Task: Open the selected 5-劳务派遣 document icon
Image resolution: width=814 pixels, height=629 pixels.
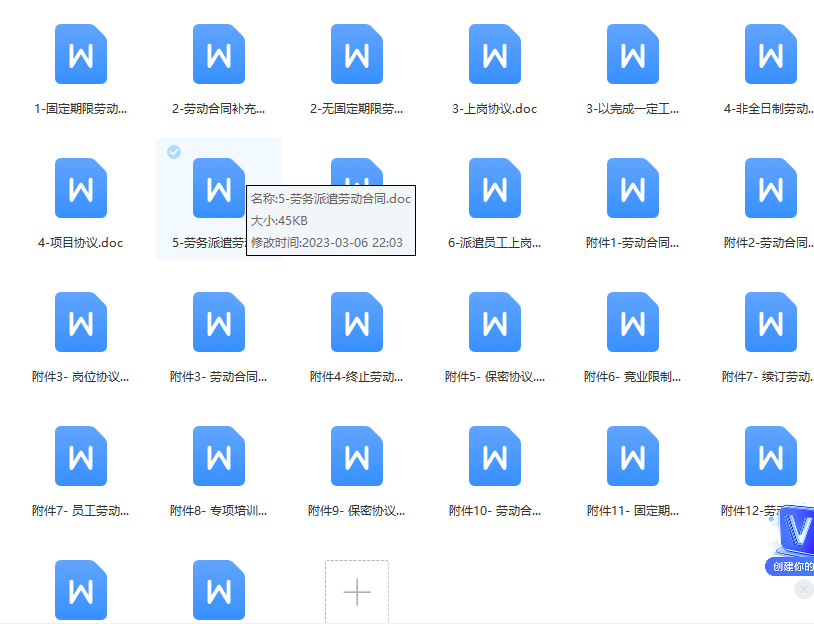Action: [219, 188]
